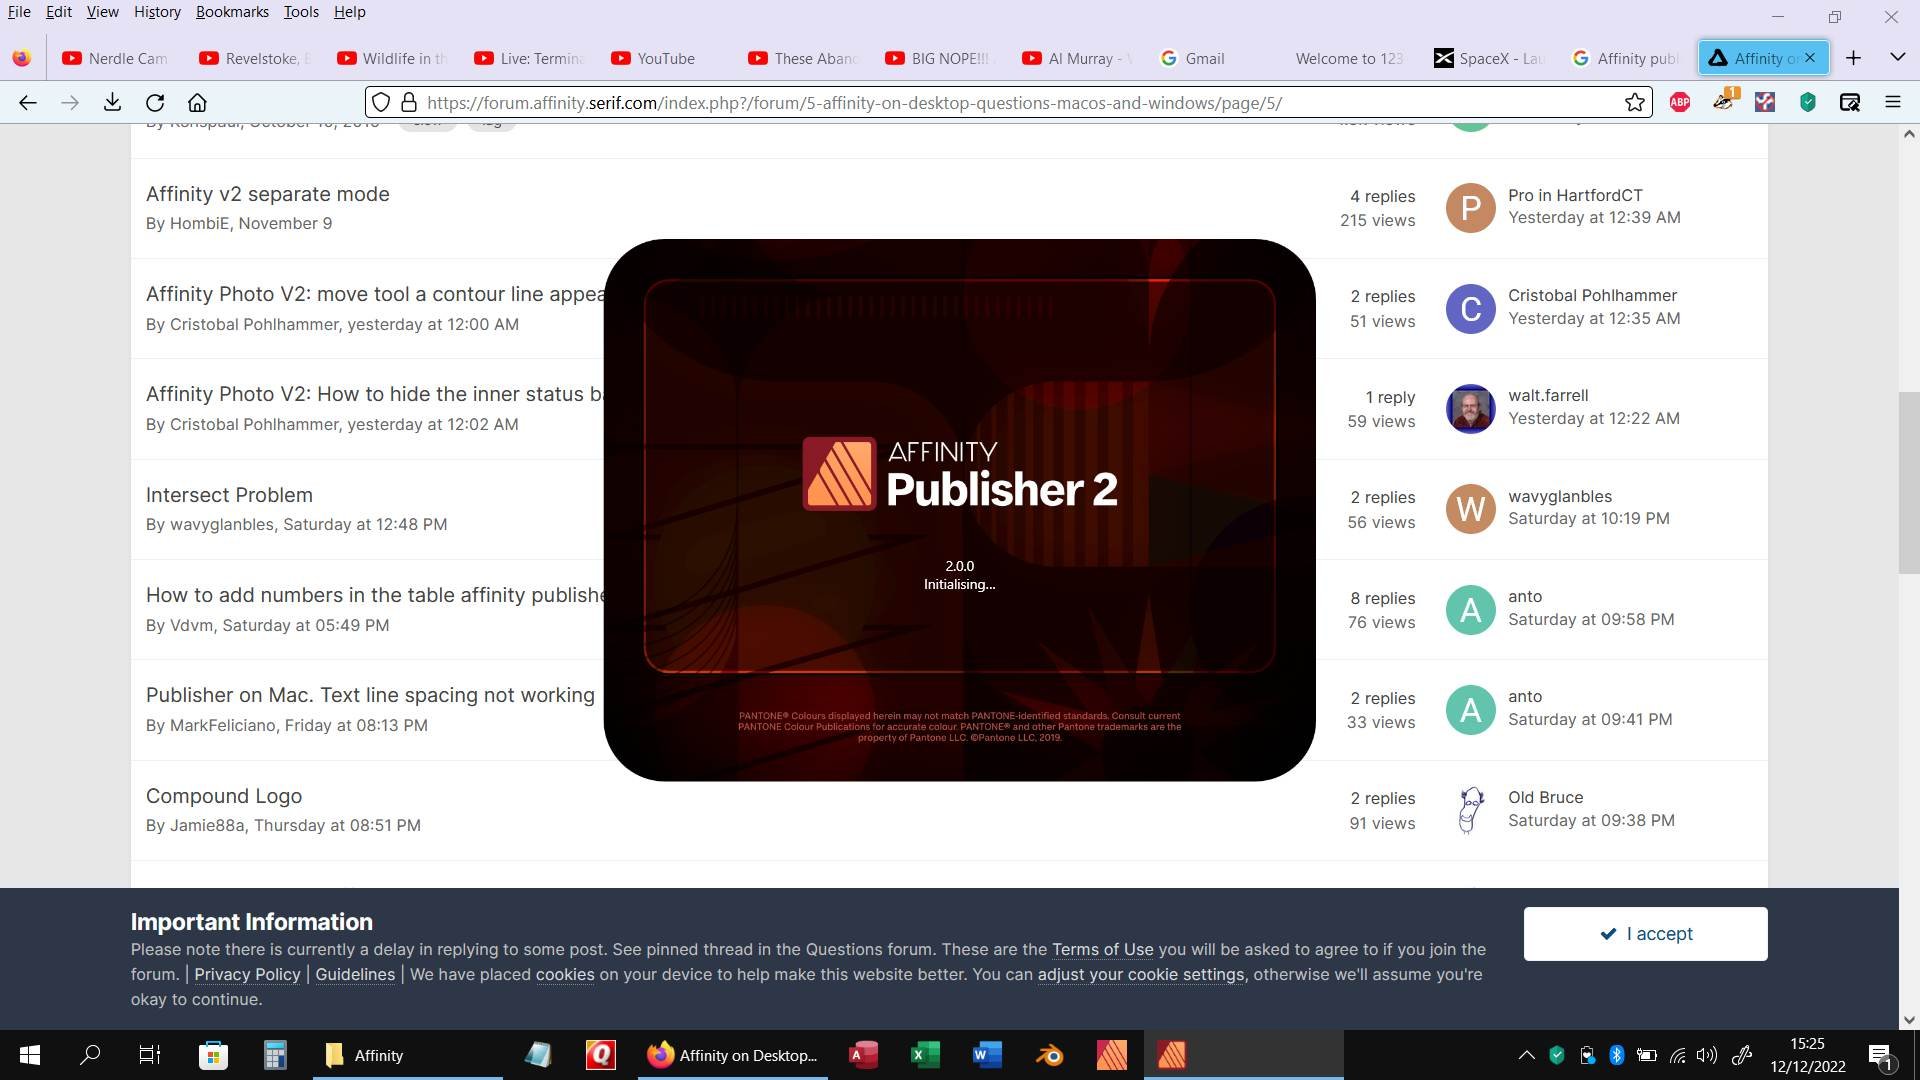Open Excel from the taskbar
This screenshot has width=1920, height=1080.
925,1055
